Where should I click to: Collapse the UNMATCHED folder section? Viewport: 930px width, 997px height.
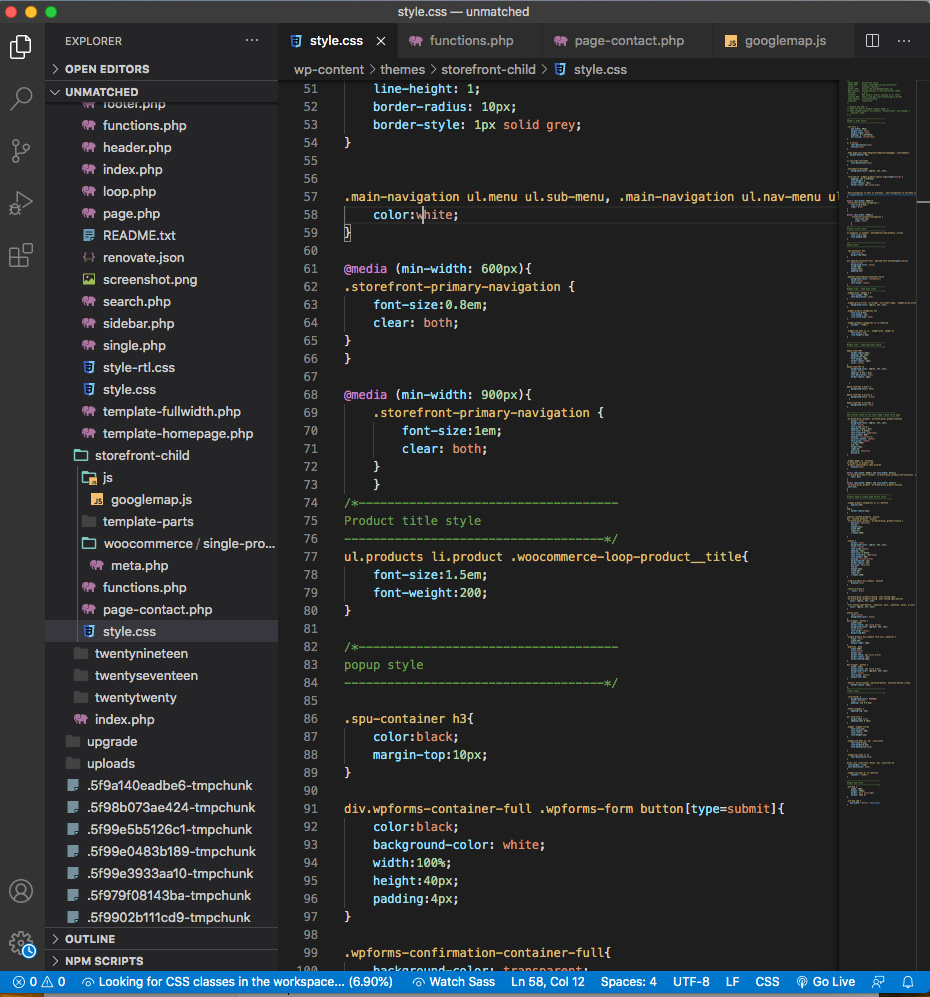point(161,92)
